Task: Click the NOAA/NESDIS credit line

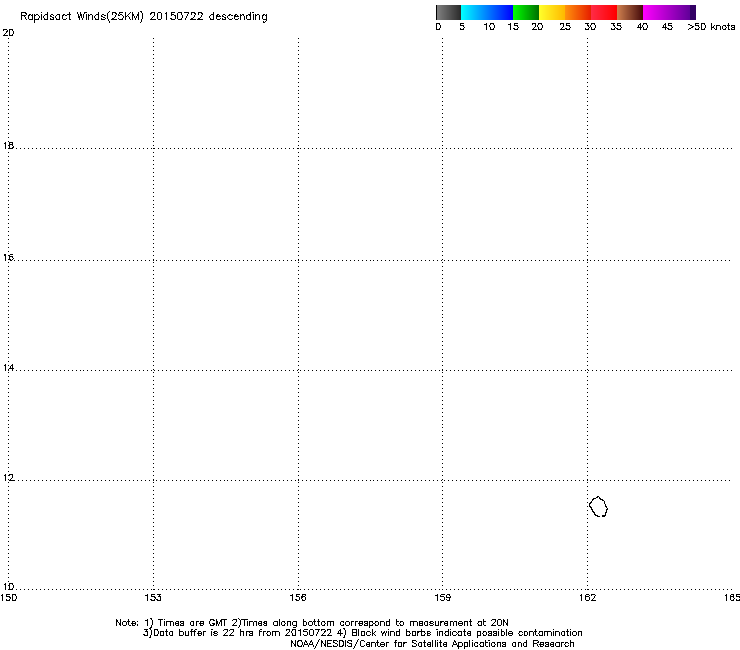Action: click(x=432, y=644)
